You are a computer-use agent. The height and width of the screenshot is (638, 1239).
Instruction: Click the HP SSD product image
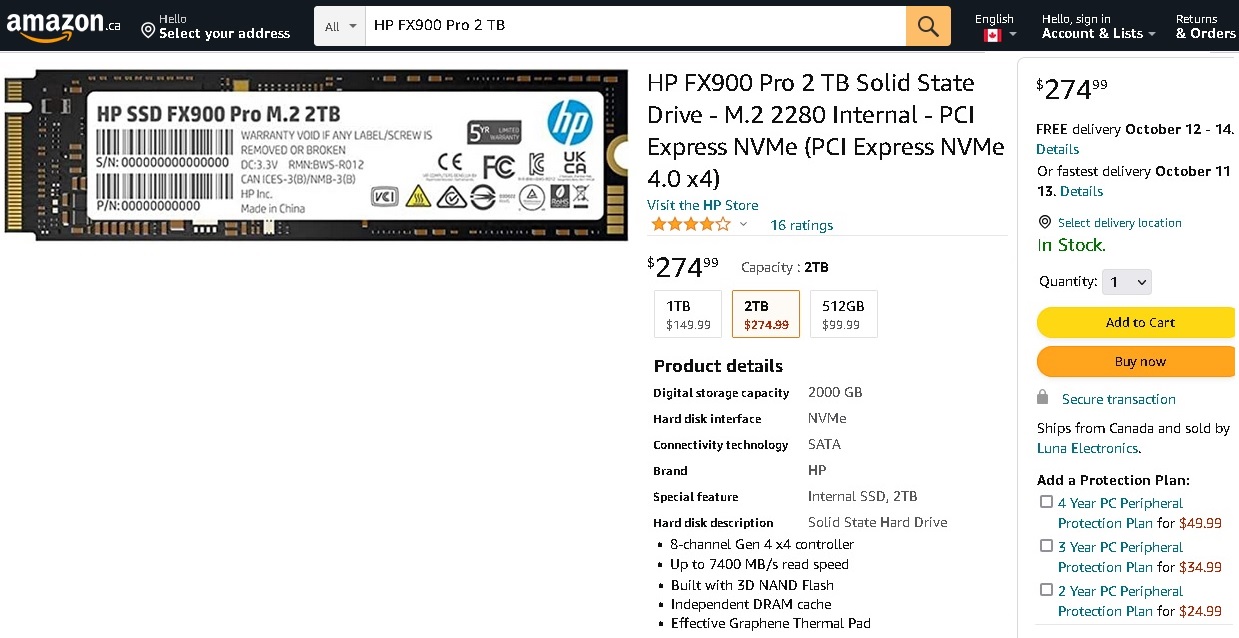pos(316,155)
